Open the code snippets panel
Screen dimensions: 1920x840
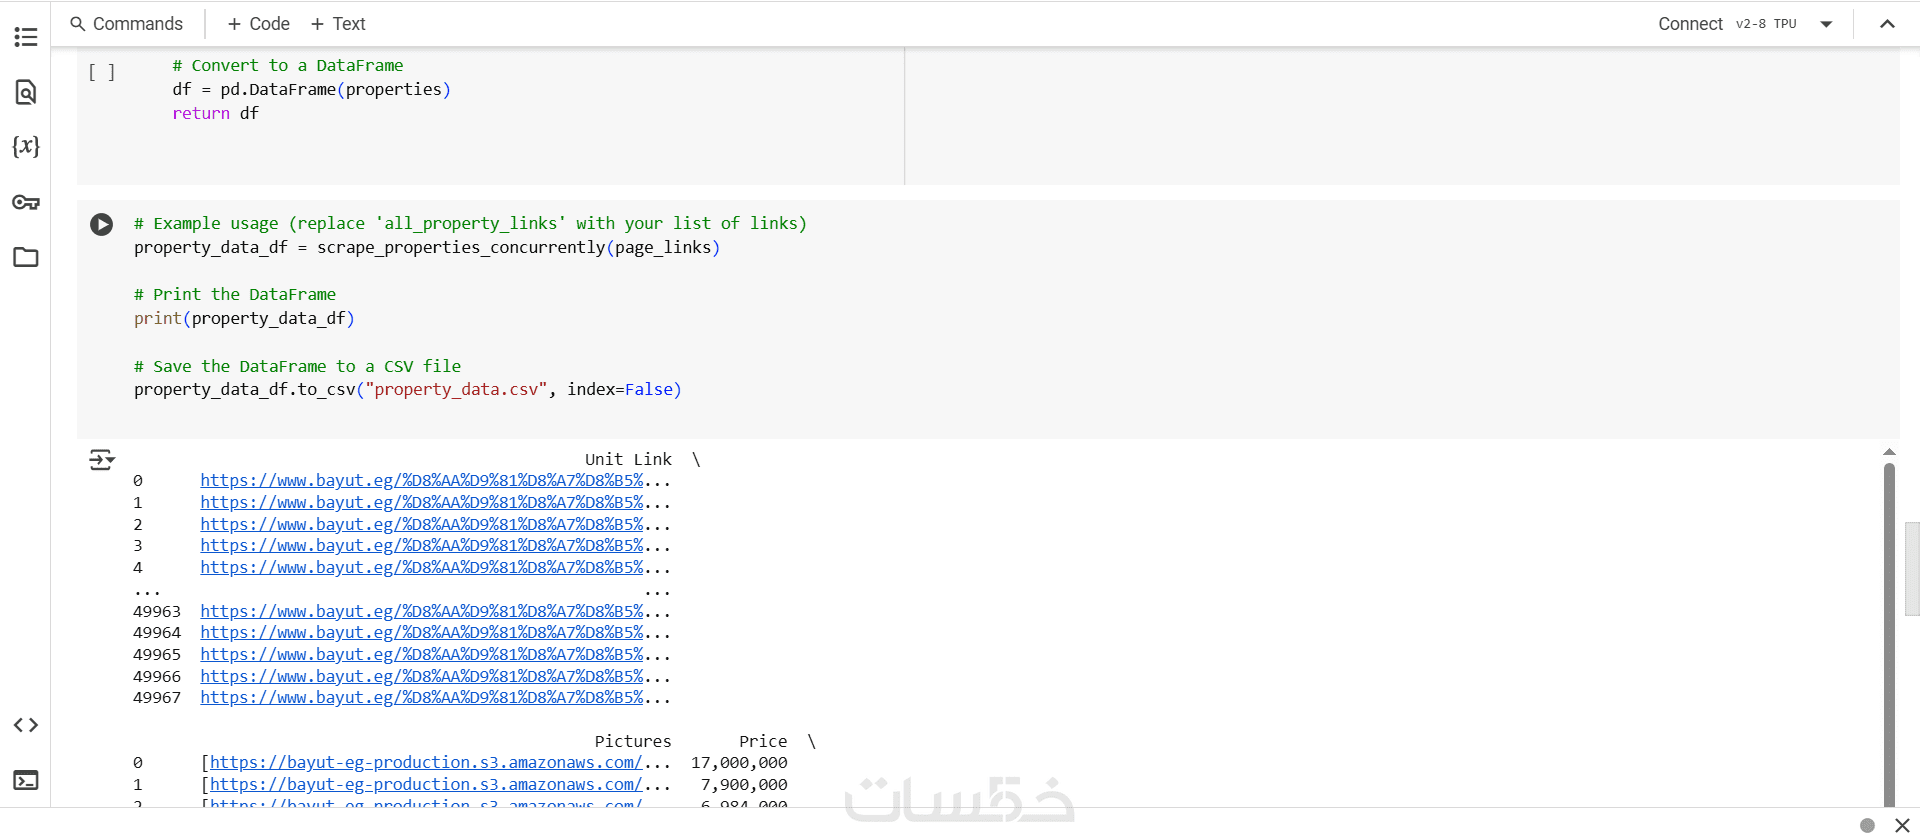pyautogui.click(x=26, y=725)
